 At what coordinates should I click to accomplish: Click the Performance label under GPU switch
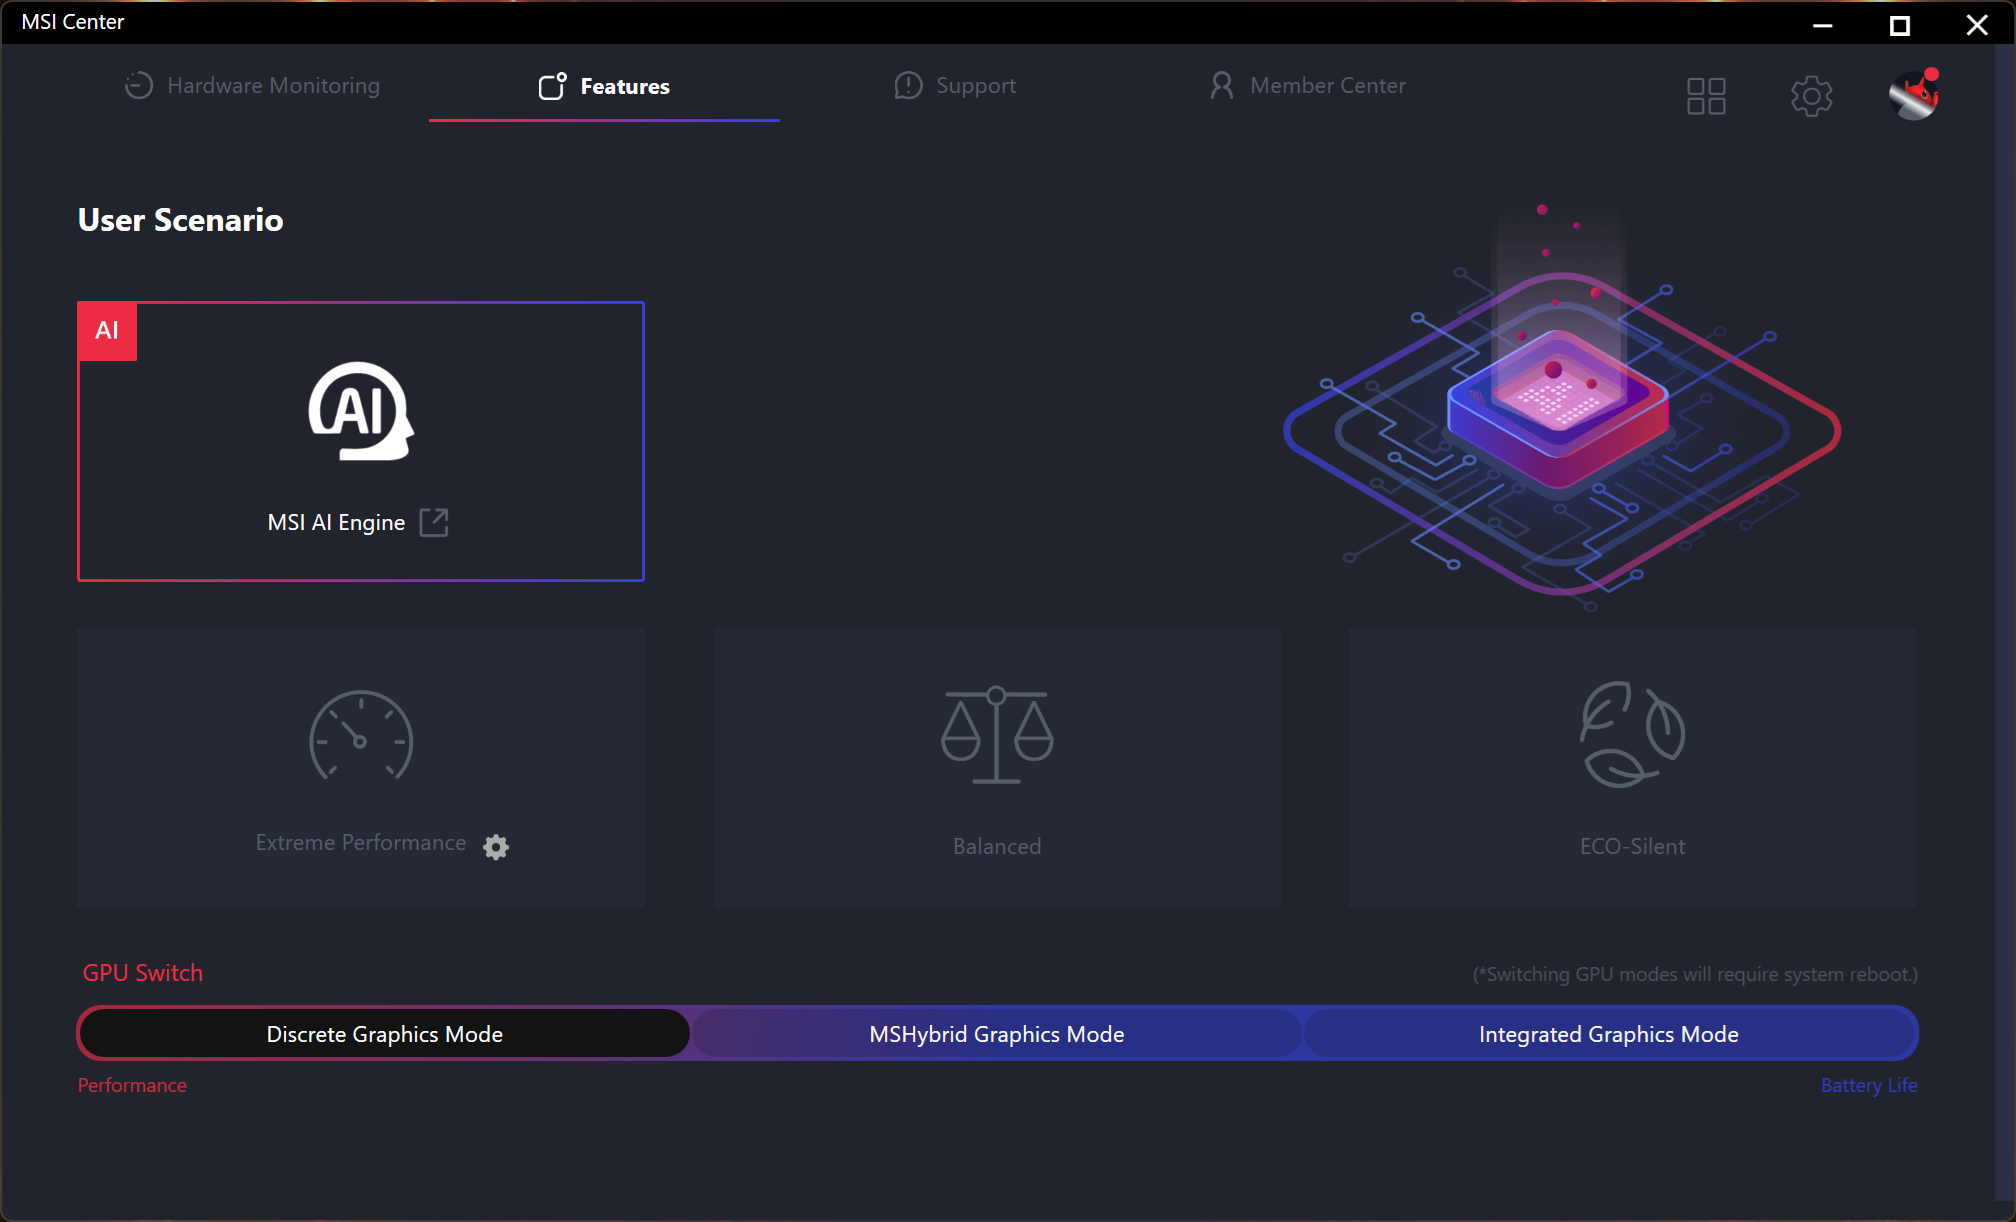point(132,1085)
